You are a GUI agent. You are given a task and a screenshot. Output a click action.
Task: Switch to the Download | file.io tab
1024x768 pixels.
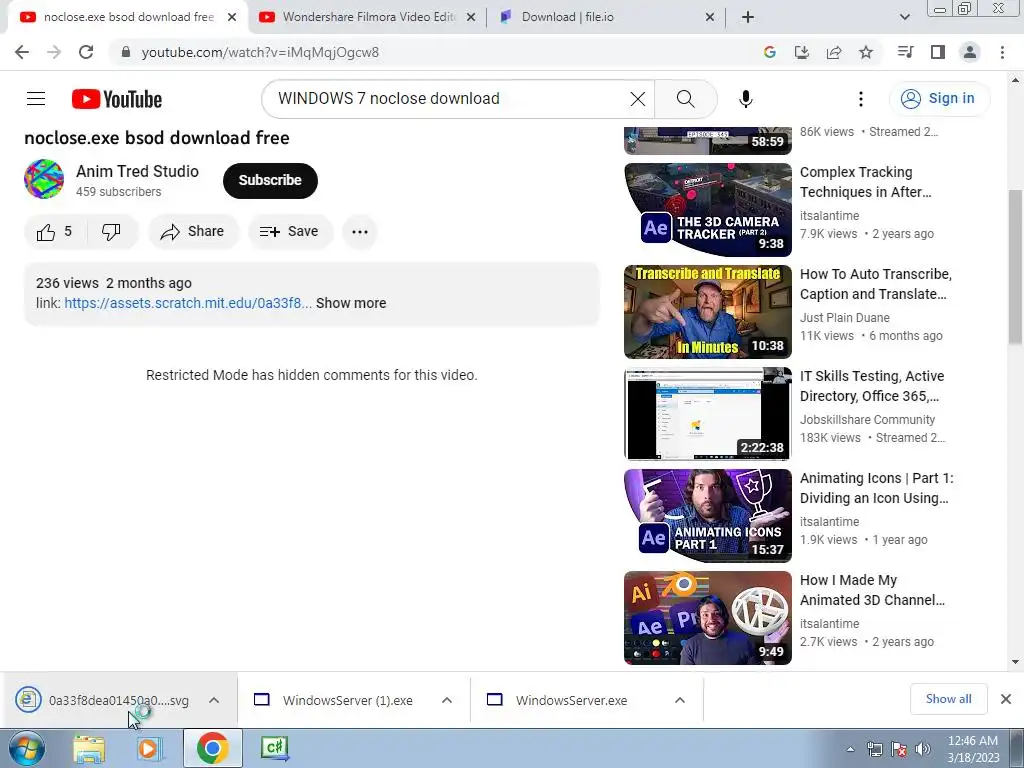coord(606,17)
